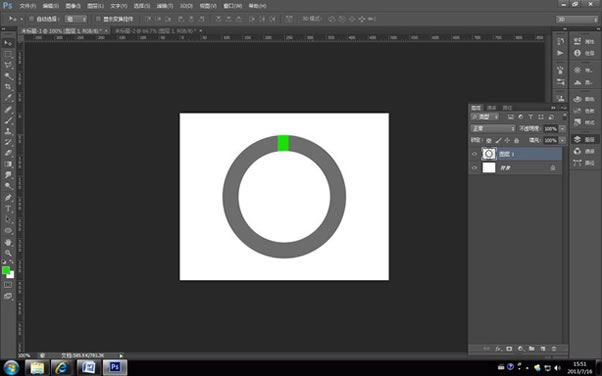Select the Healing Brush tool

[8, 109]
